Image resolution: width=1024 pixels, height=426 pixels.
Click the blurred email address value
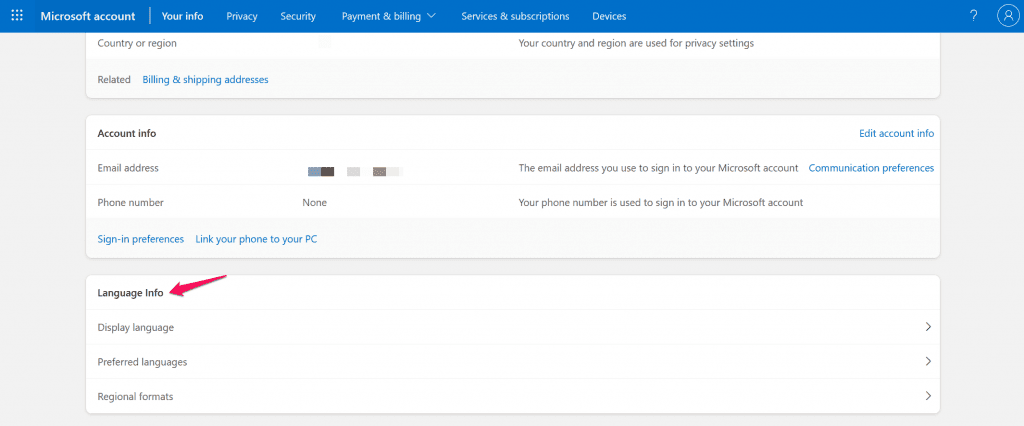point(355,171)
